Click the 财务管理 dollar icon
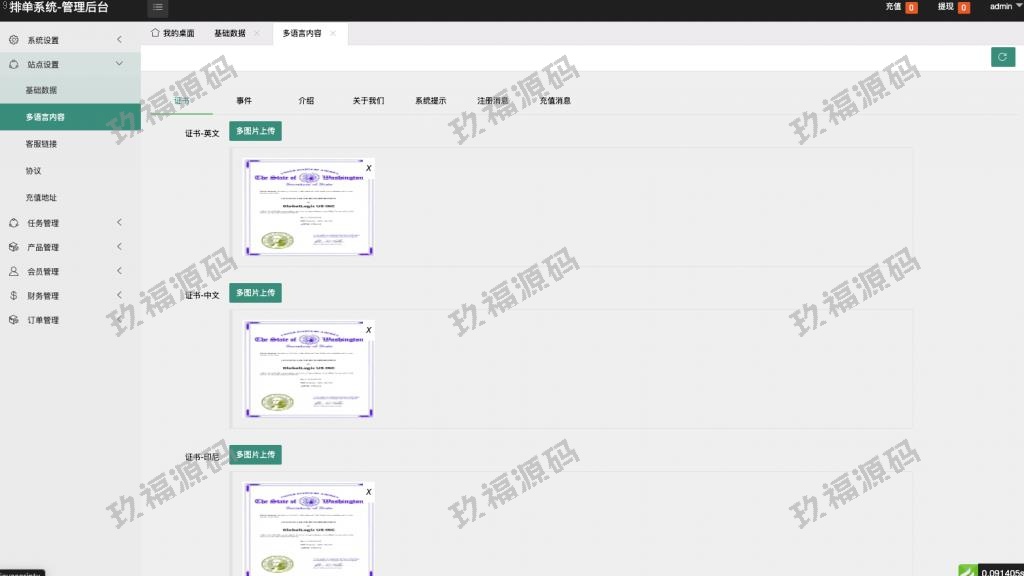Screen dimensions: 1024x576 click(13, 296)
